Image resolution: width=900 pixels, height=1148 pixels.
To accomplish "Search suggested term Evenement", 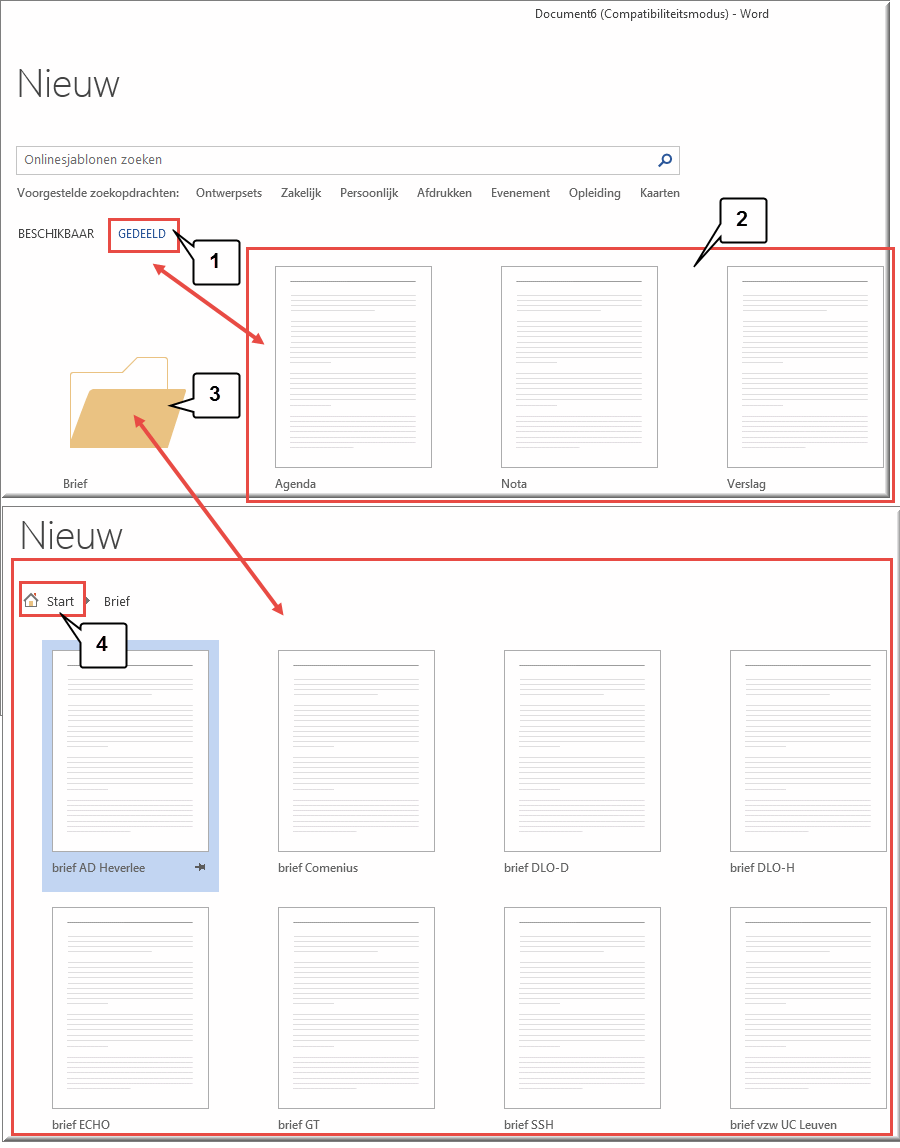I will (521, 193).
